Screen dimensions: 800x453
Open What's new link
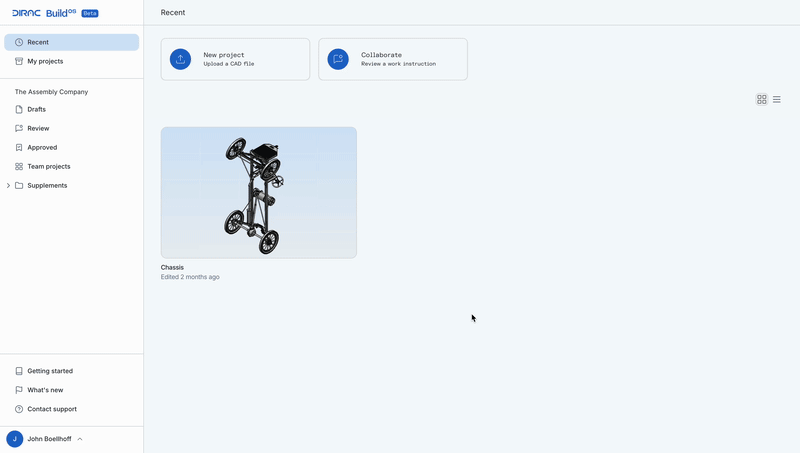pos(71,390)
